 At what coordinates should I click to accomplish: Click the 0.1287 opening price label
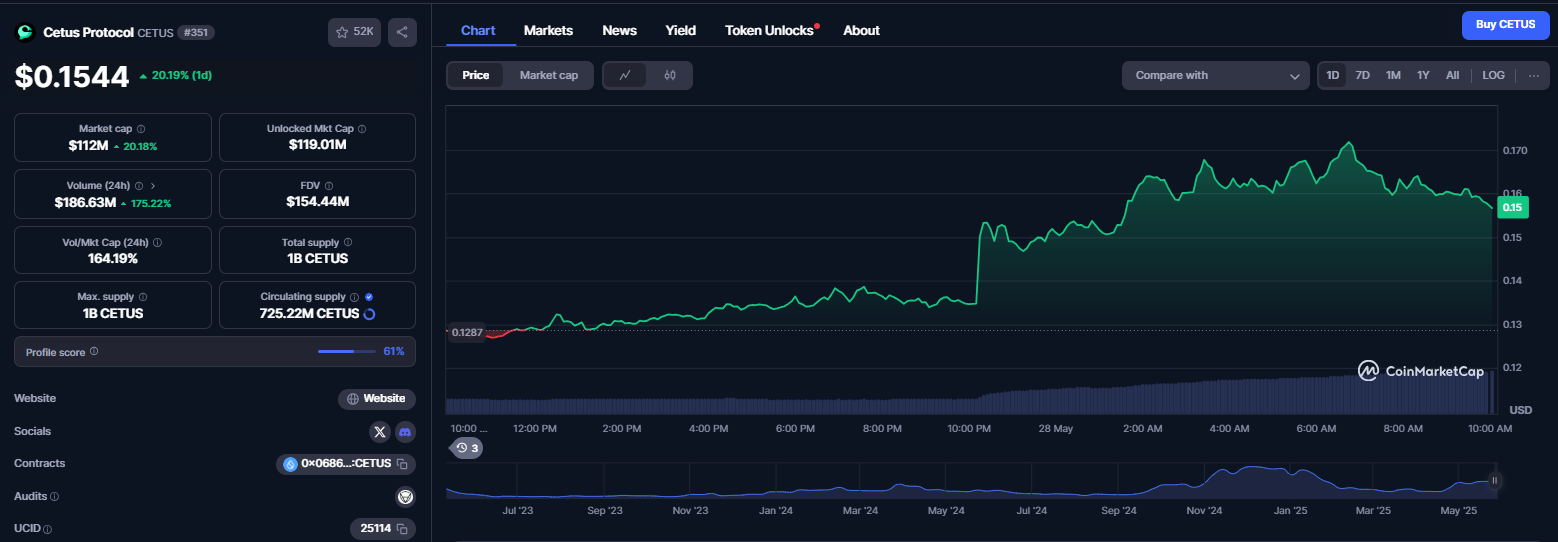coord(466,332)
